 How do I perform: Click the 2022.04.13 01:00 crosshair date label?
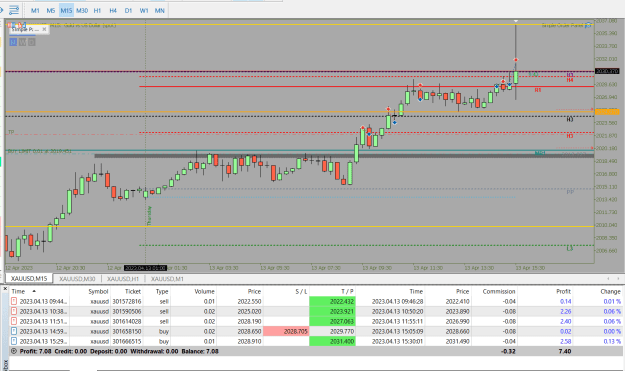pyautogui.click(x=145, y=268)
